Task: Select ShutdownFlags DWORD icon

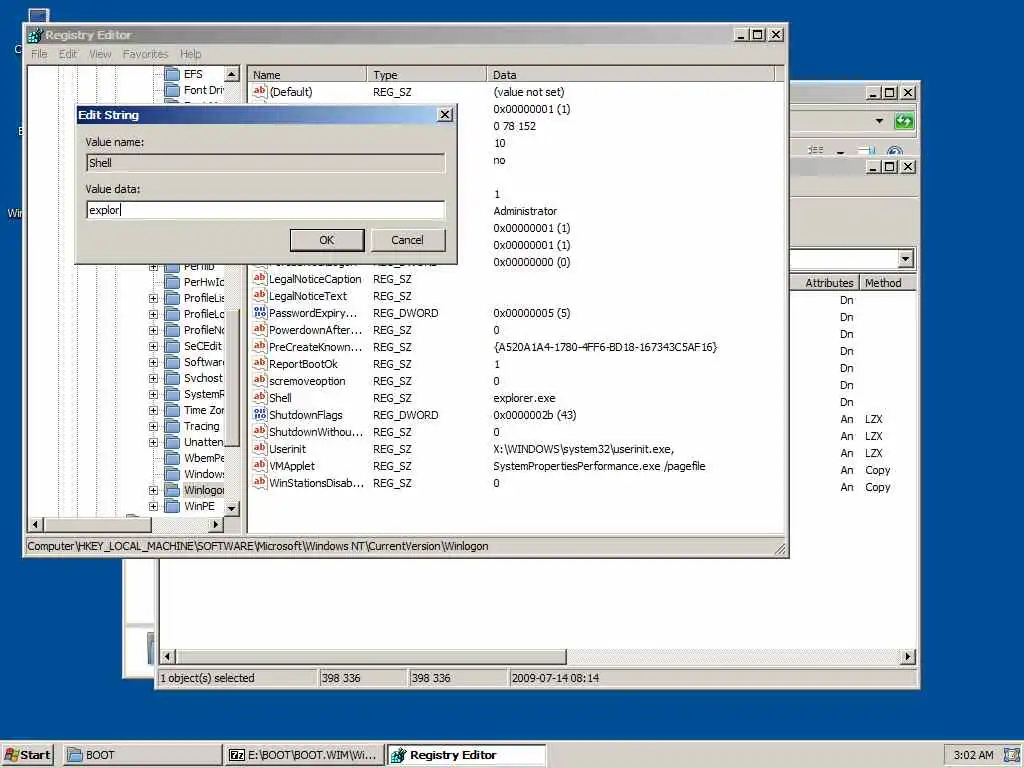Action: pos(259,414)
